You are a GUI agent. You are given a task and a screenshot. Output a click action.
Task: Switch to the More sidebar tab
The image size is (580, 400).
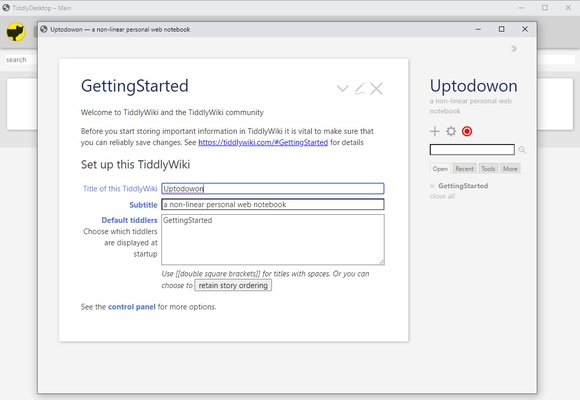[510, 169]
